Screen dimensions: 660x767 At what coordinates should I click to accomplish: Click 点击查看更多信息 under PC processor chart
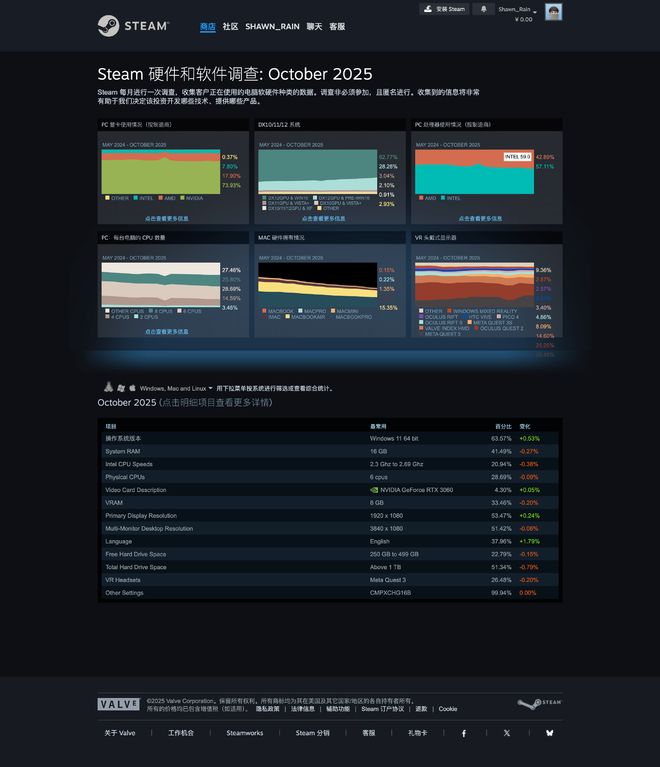[x=480, y=219]
